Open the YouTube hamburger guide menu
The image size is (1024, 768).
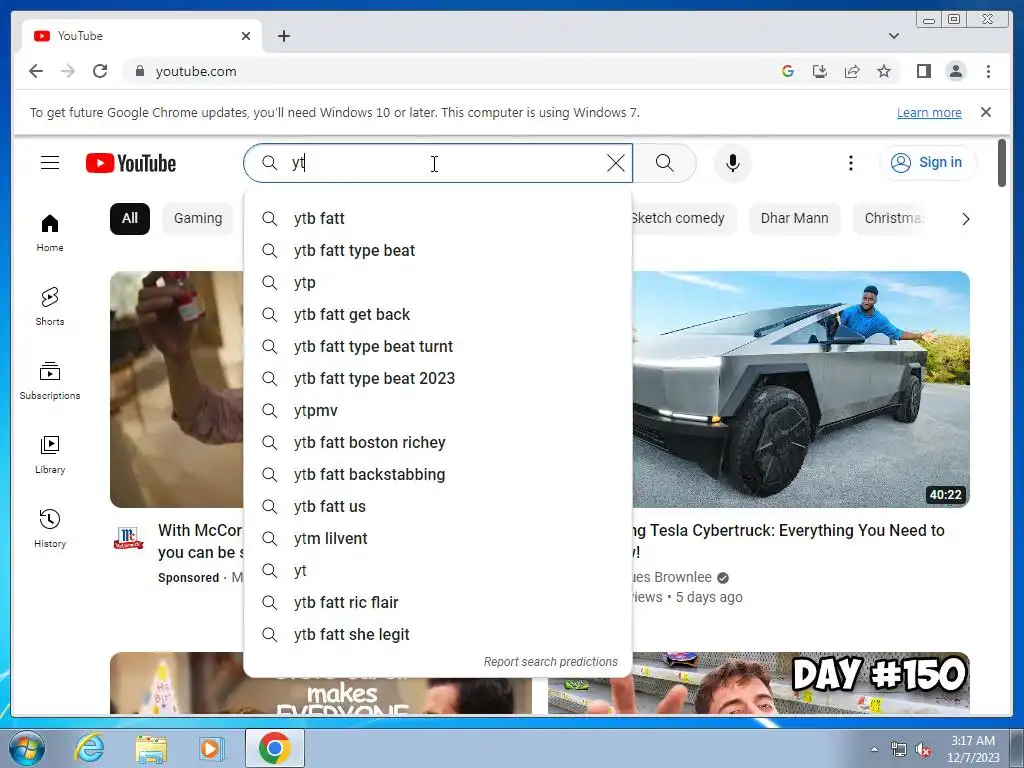pyautogui.click(x=50, y=163)
